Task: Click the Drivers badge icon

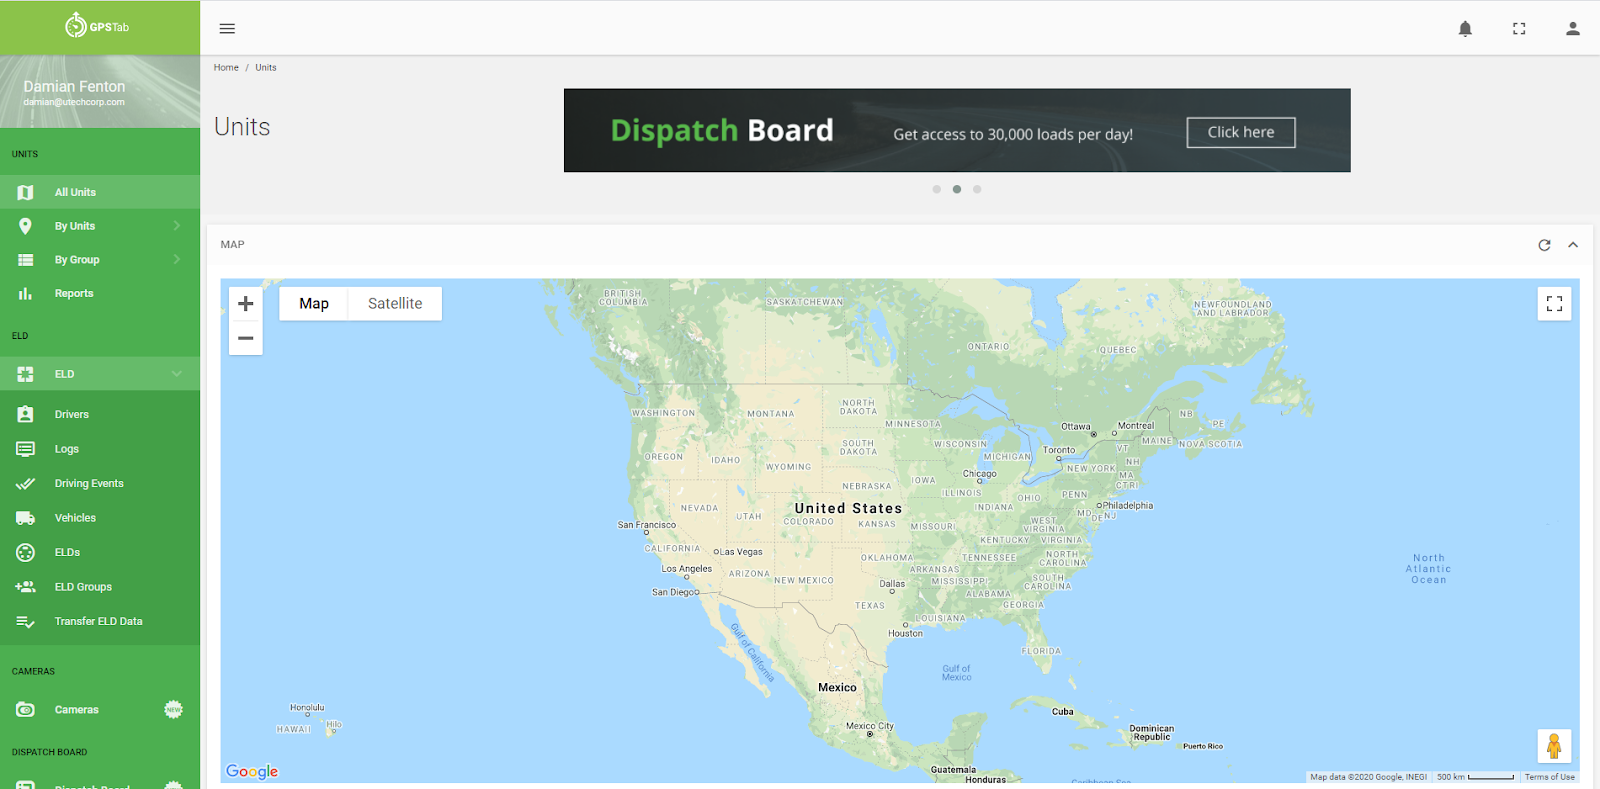Action: point(26,414)
